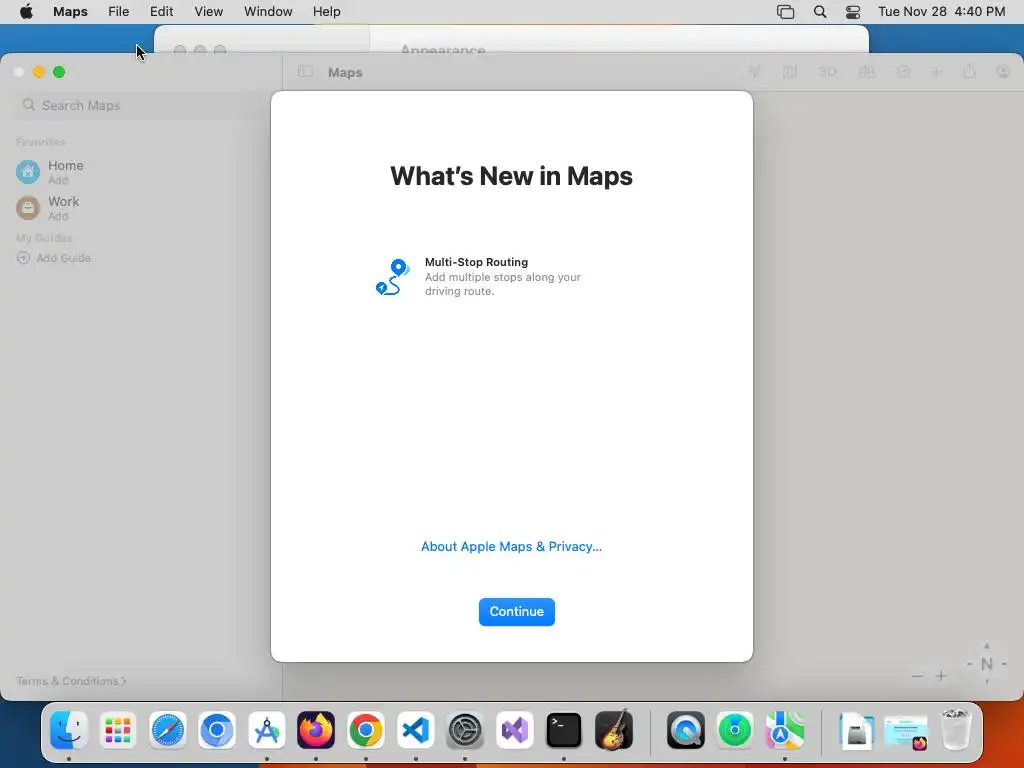
Task: Open Trash from the Dock
Action: [956, 730]
